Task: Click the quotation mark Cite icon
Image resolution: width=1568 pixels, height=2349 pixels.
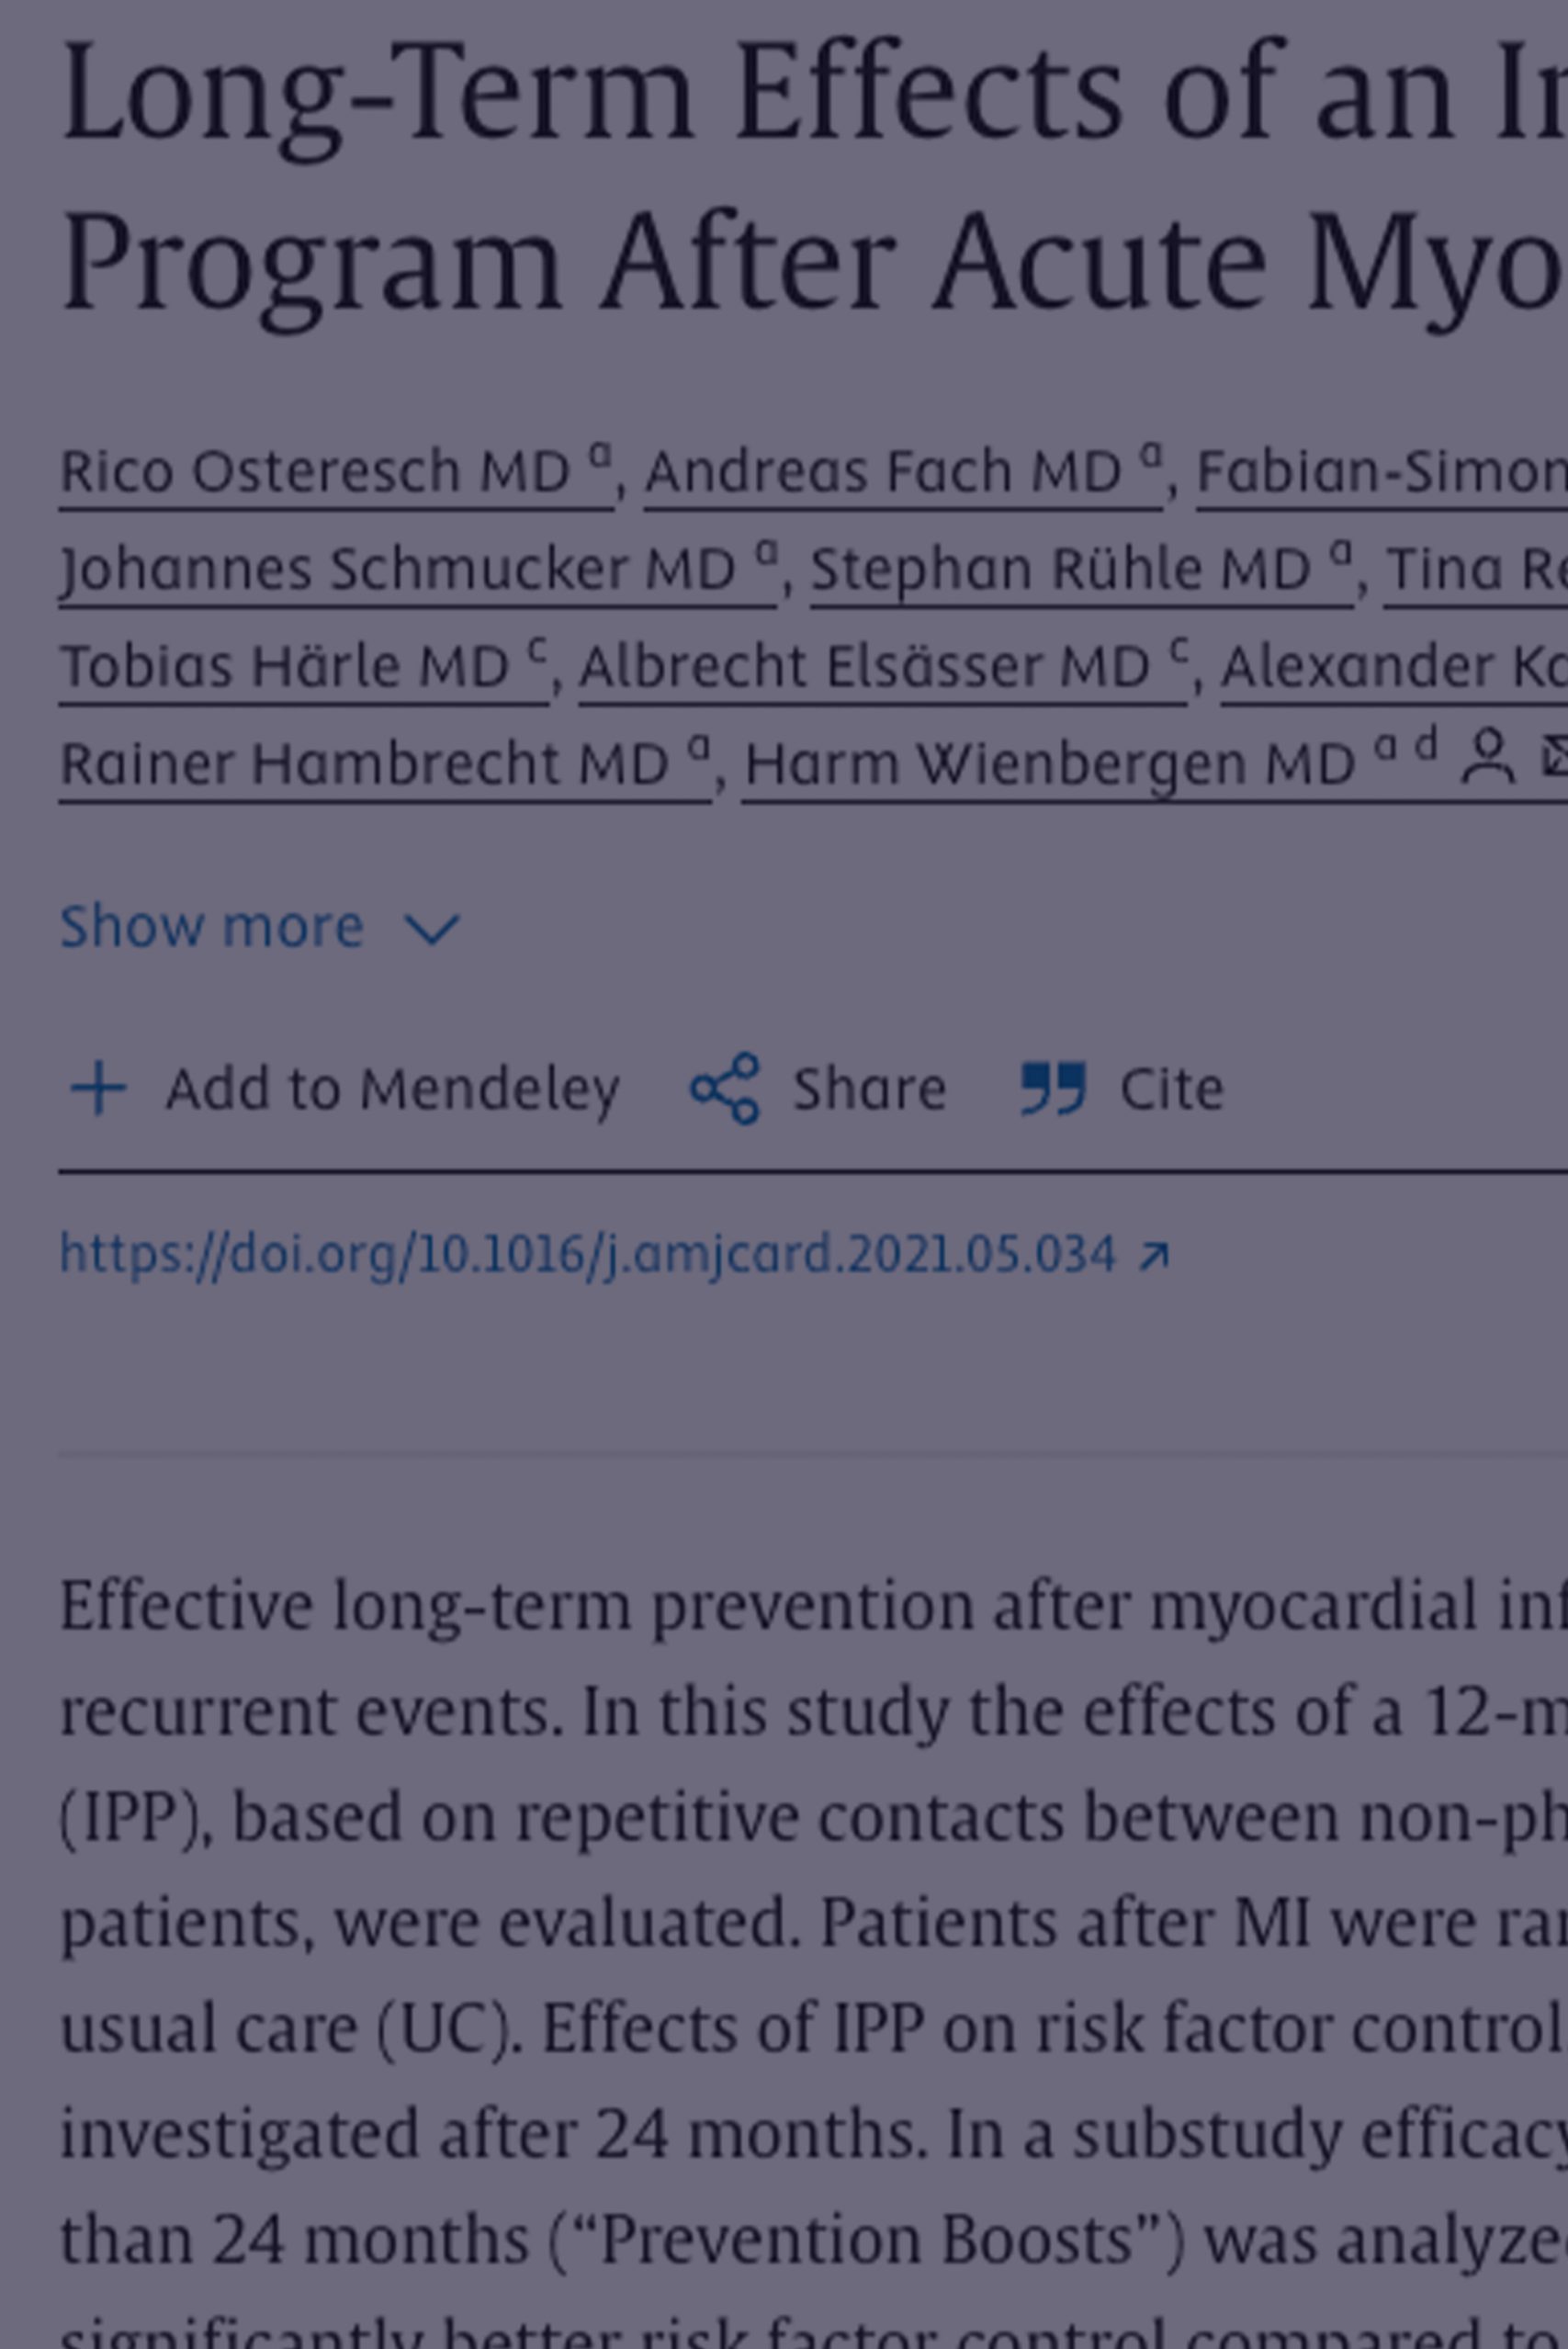Action: click(x=1053, y=1088)
